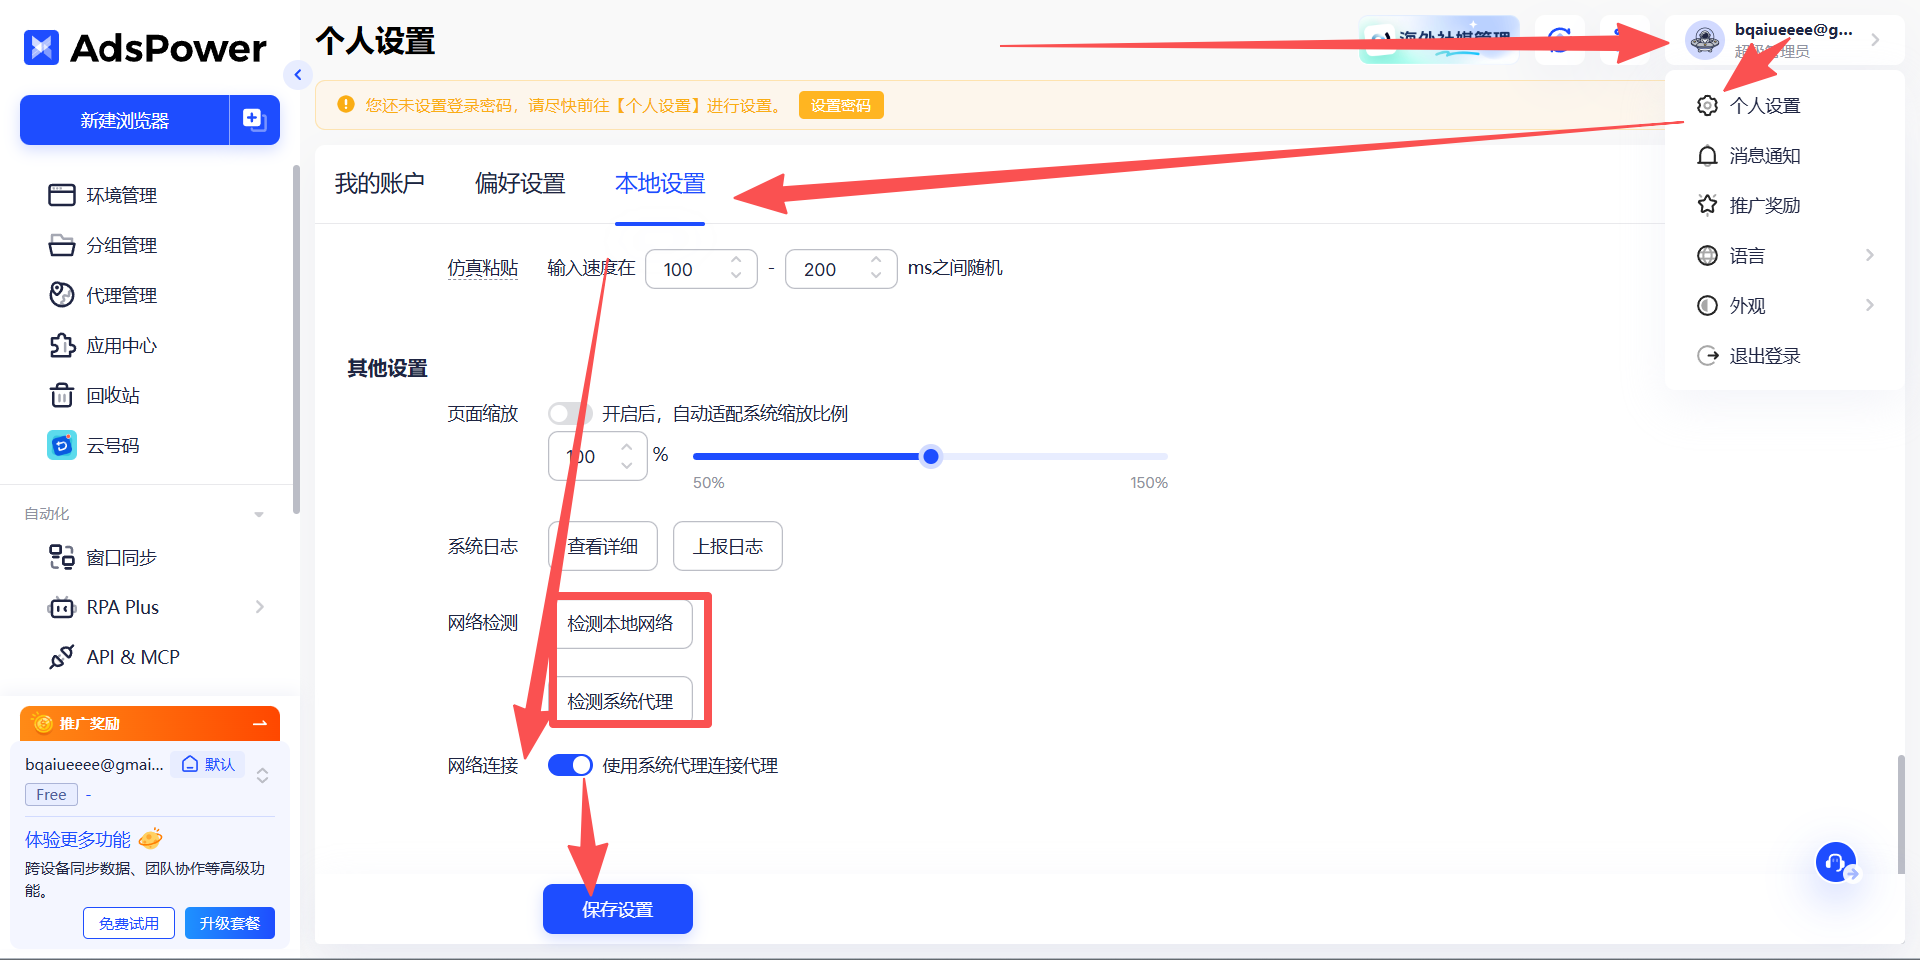Click the page zoom slider handle
Viewport: 1920px width, 960px height.
[x=931, y=457]
